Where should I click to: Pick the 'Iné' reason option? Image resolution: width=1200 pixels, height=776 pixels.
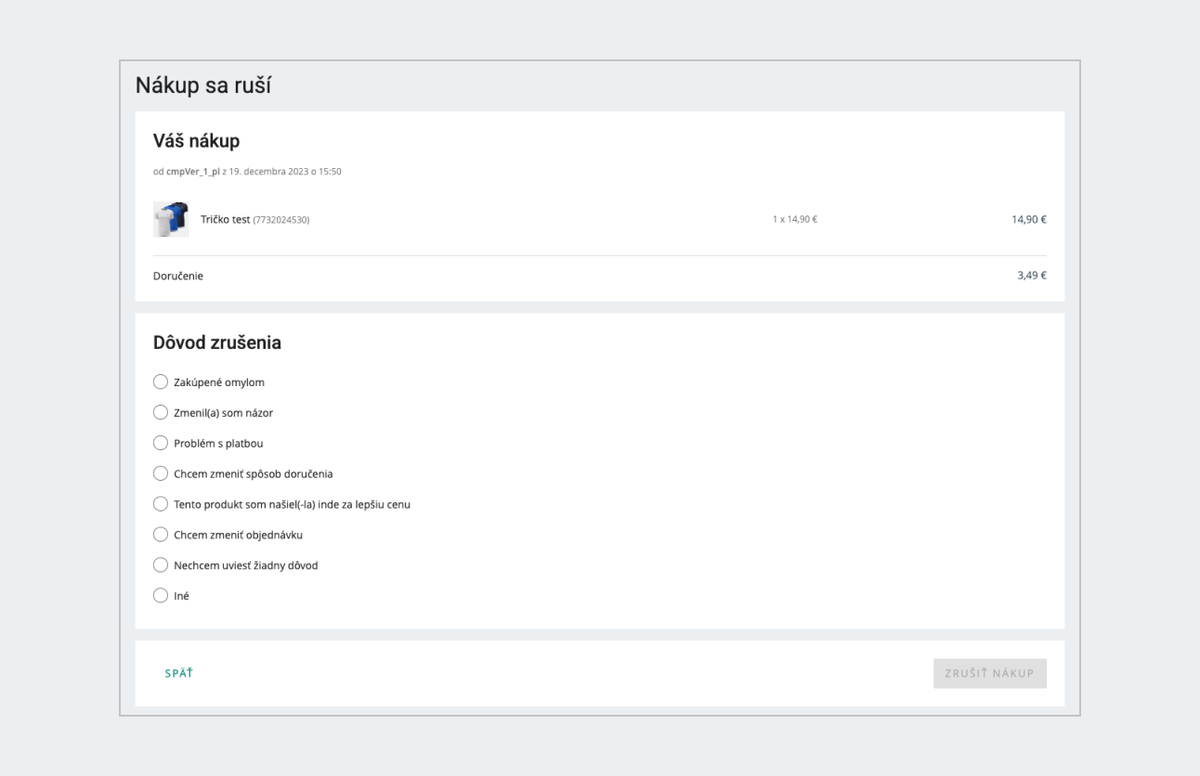pyautogui.click(x=160, y=595)
